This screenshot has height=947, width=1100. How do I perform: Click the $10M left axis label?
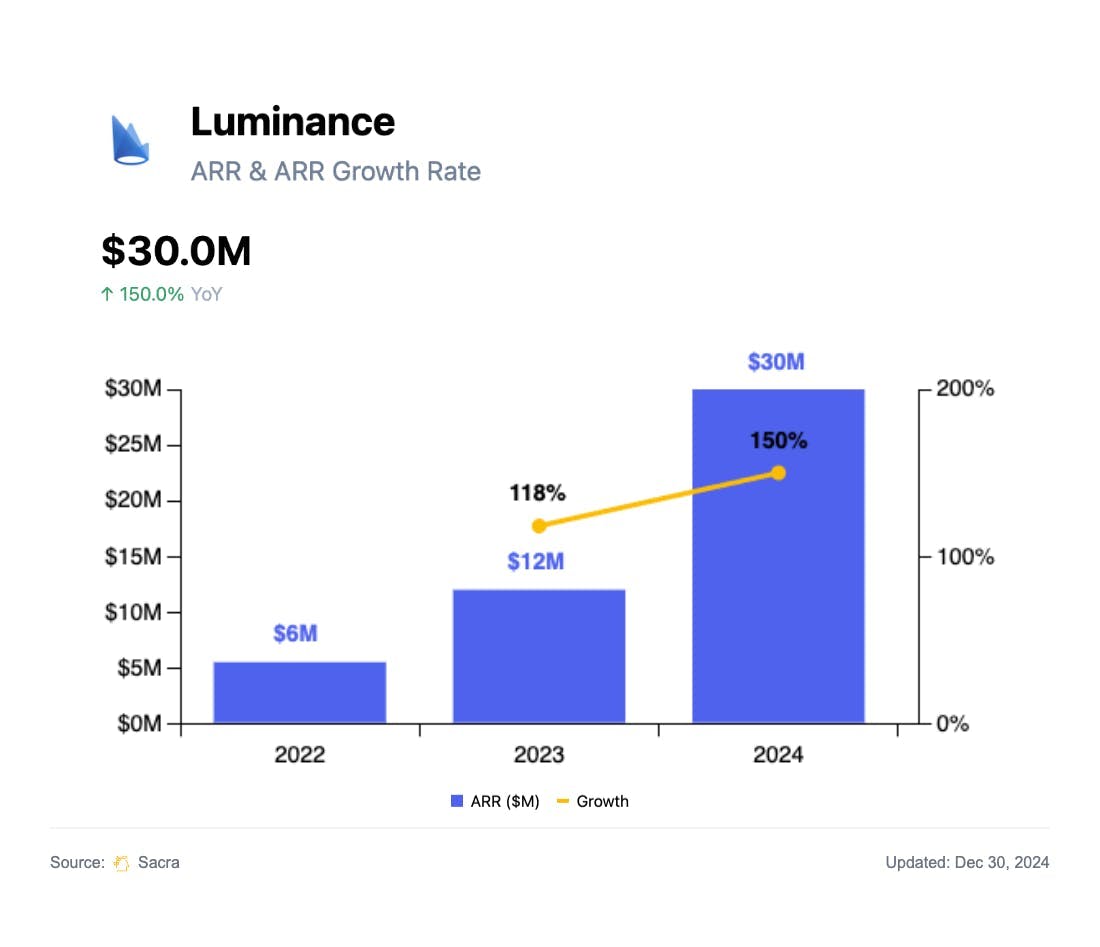pyautogui.click(x=133, y=612)
